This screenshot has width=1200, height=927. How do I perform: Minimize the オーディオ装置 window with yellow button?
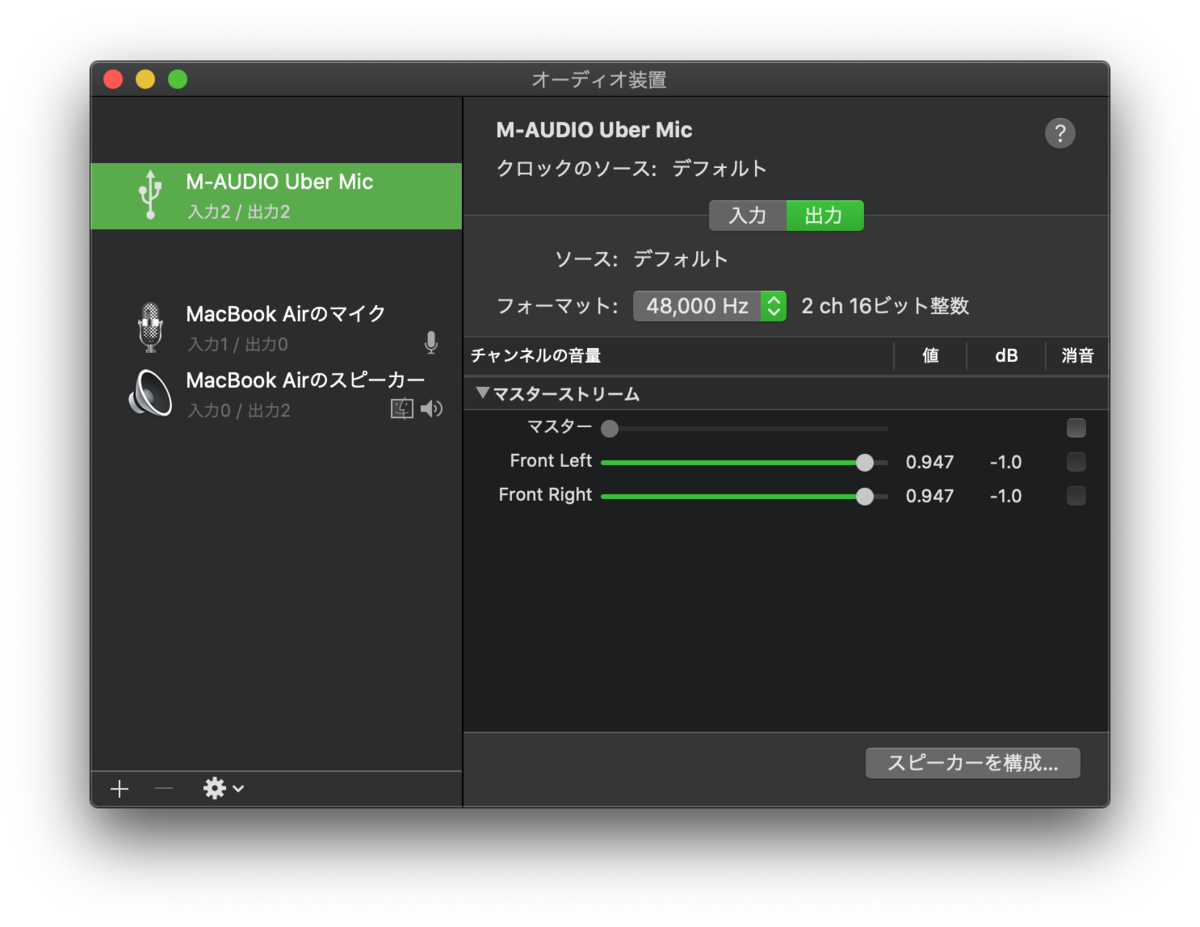[145, 79]
